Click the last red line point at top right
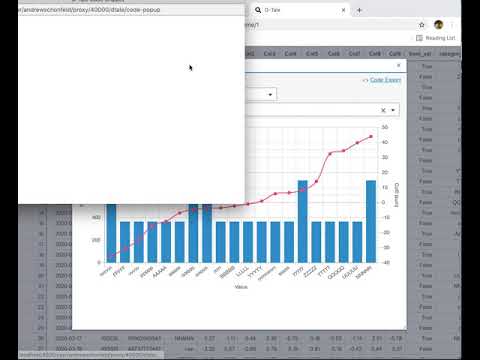Viewport: 480px width, 360px height. [x=371, y=137]
